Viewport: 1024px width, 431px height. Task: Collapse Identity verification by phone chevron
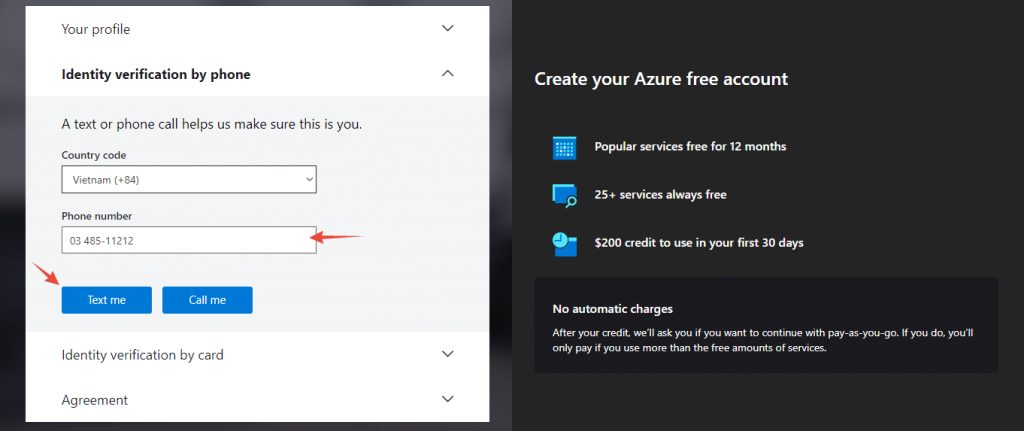(447, 74)
